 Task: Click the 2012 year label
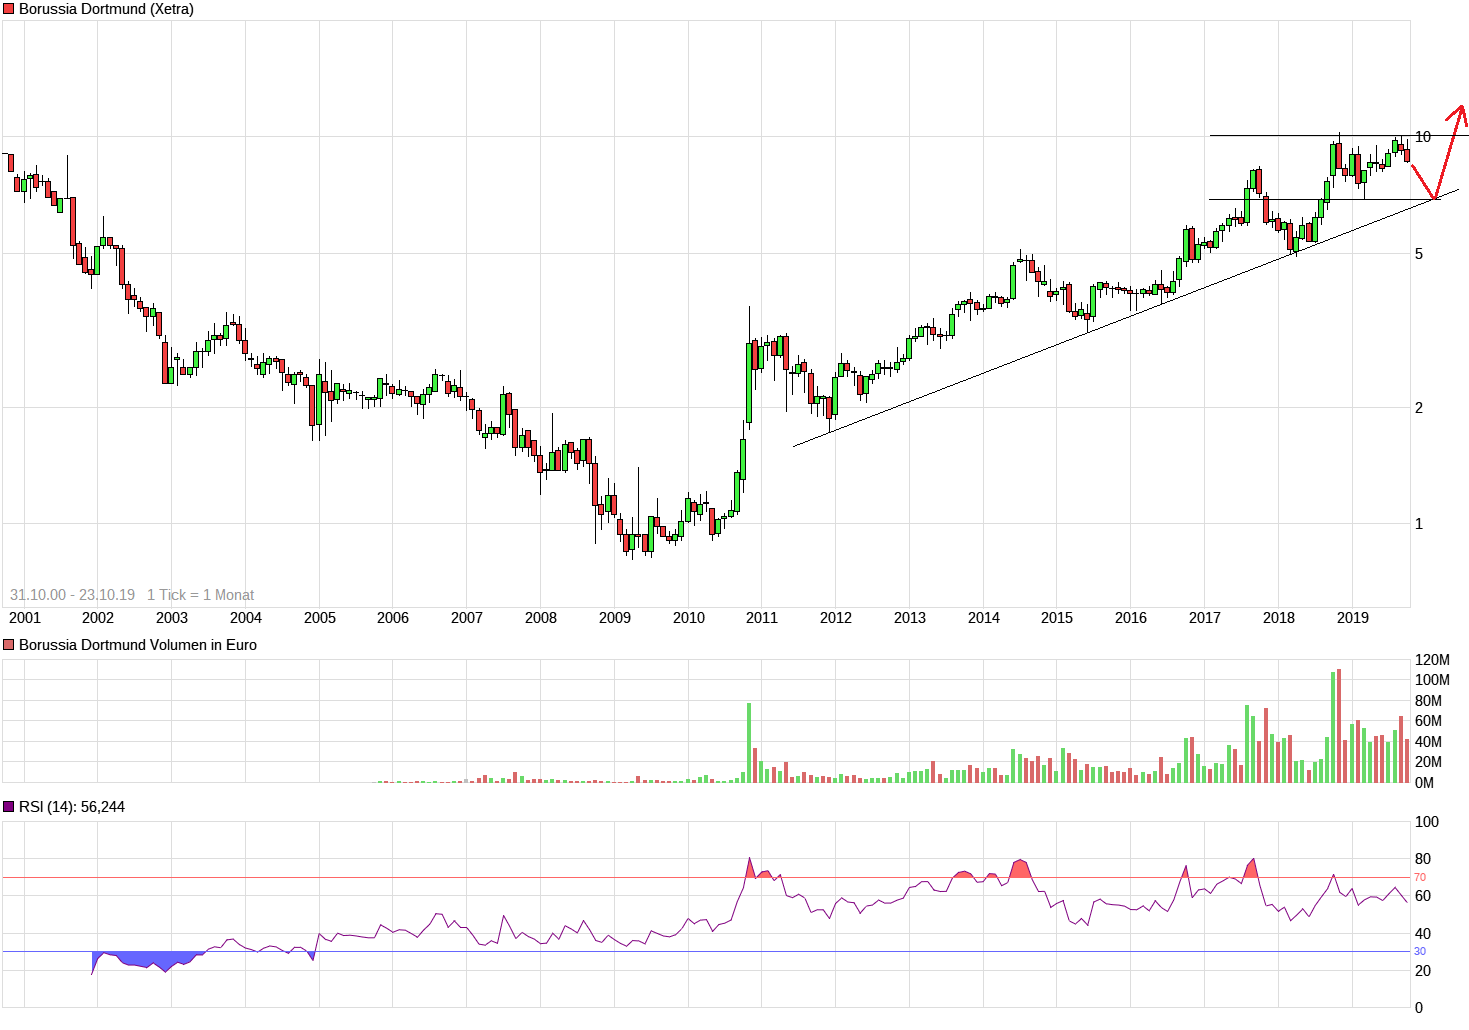click(x=836, y=618)
